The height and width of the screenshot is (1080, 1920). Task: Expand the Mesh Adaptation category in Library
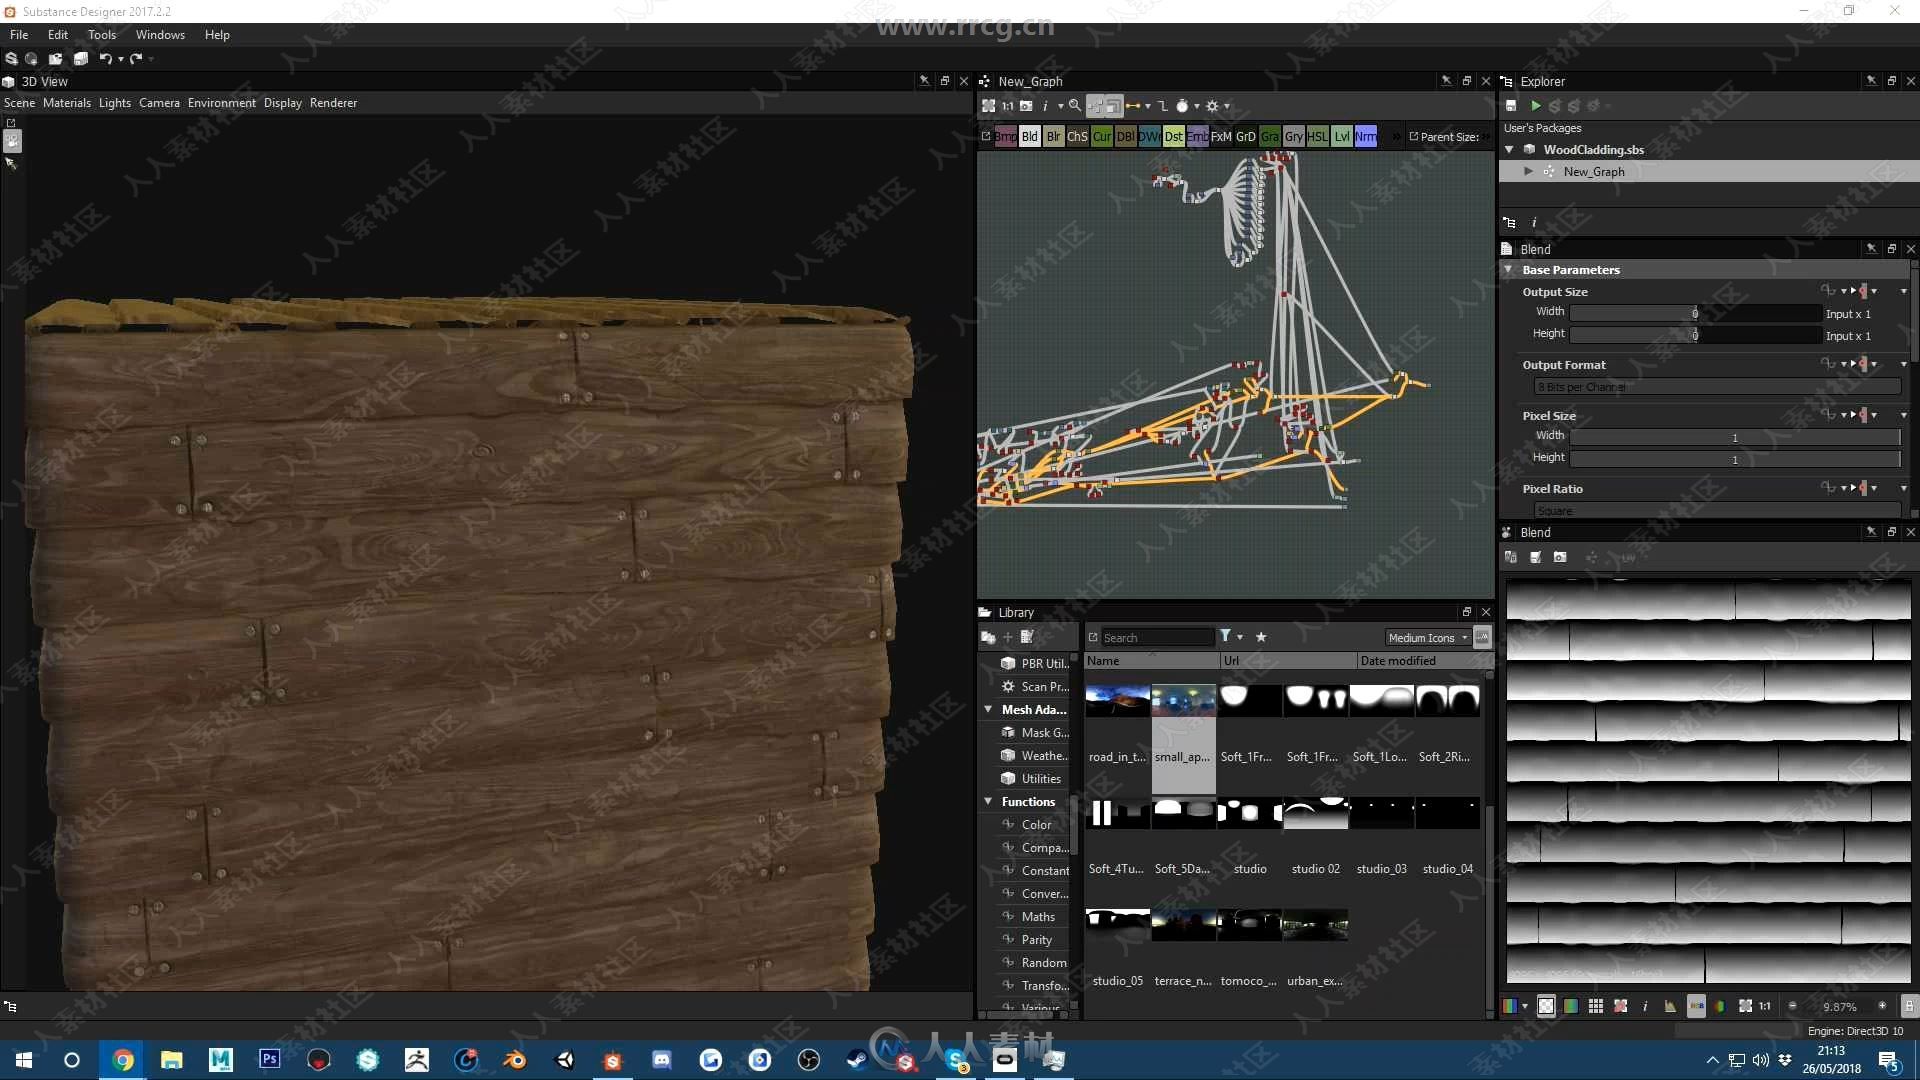coord(989,709)
